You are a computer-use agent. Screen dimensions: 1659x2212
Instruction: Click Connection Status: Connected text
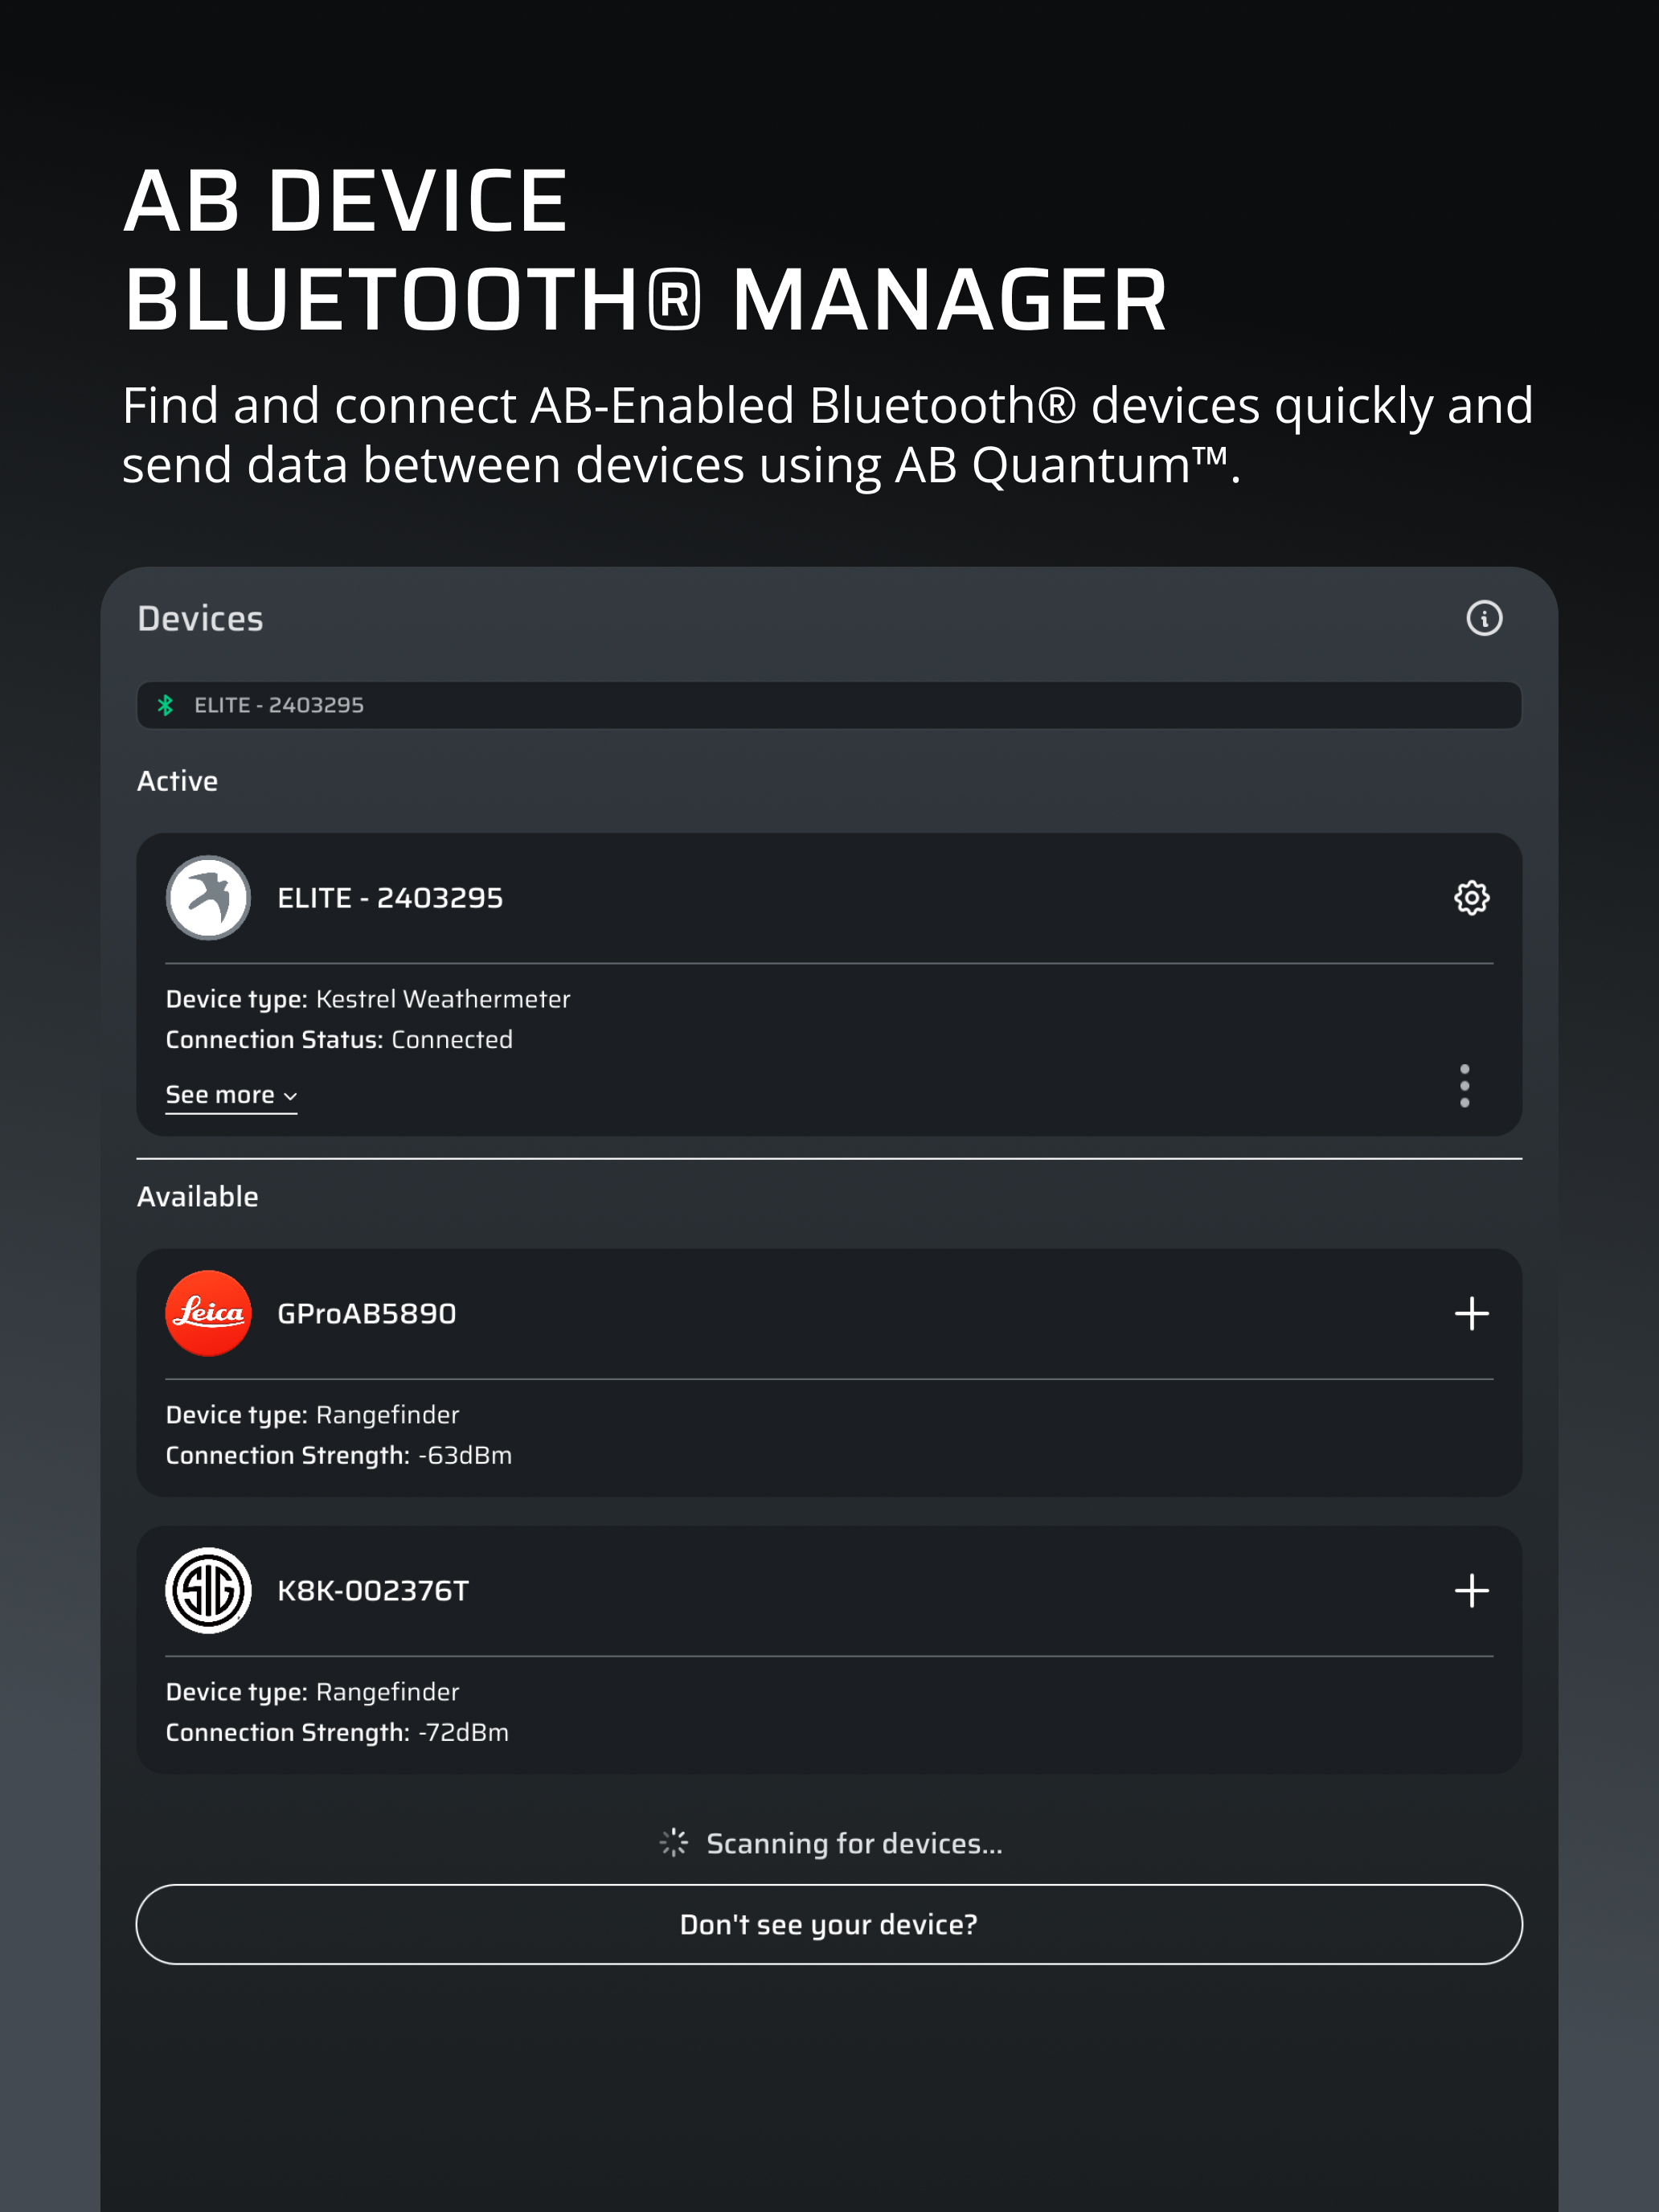point(339,1040)
